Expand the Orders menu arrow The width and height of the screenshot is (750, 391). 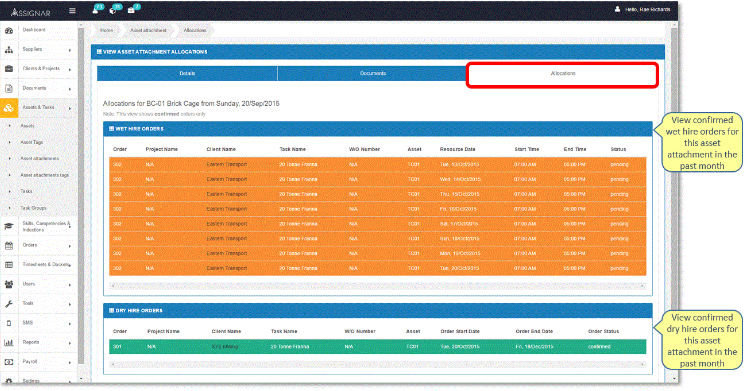click(x=70, y=246)
